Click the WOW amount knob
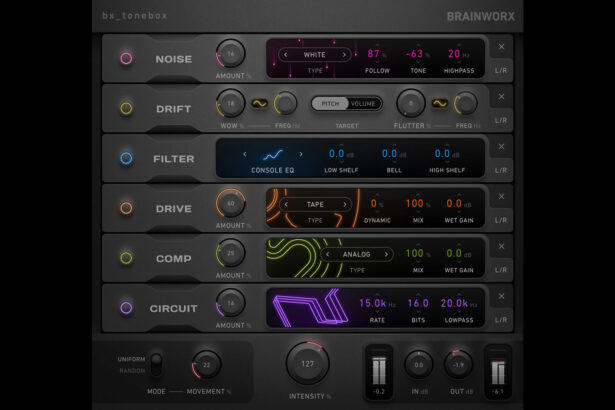615x410 pixels. click(231, 103)
